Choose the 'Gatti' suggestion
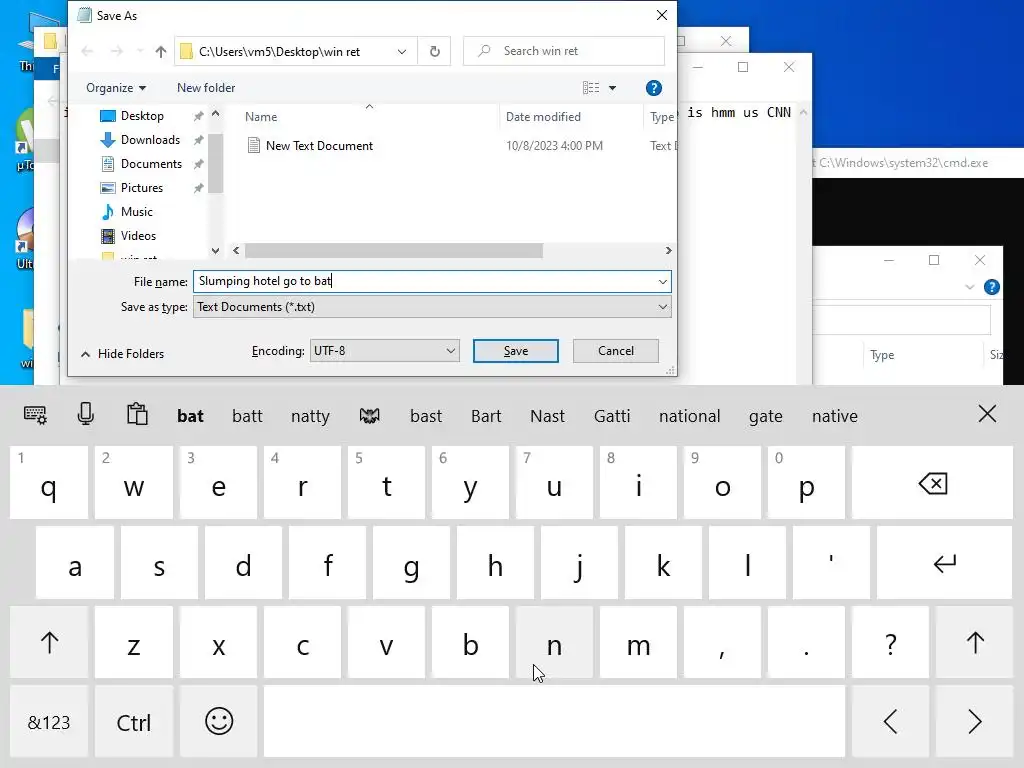 (611, 416)
